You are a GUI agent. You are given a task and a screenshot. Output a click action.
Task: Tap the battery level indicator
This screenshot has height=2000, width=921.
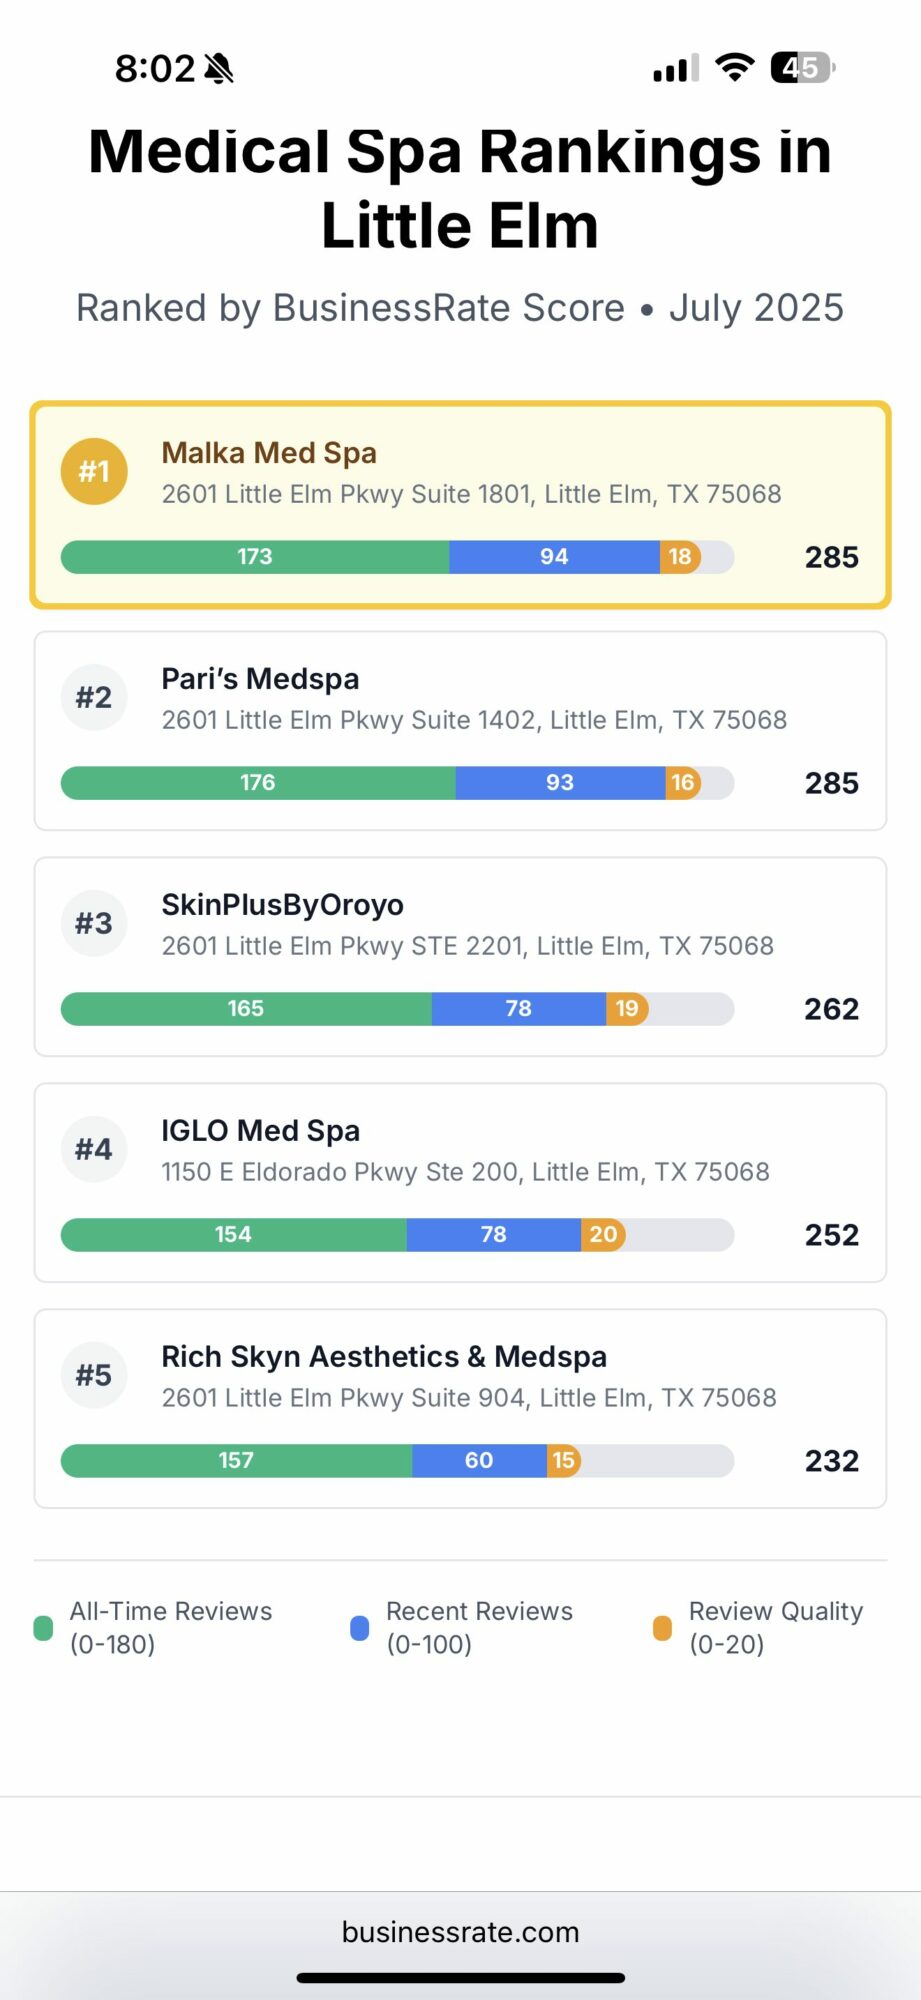tap(802, 68)
